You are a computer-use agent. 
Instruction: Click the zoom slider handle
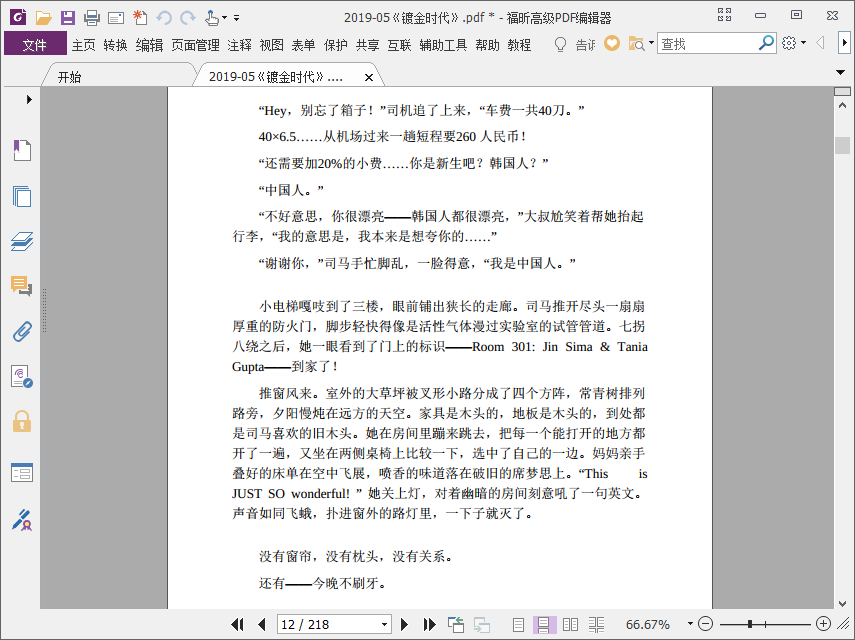[750, 624]
